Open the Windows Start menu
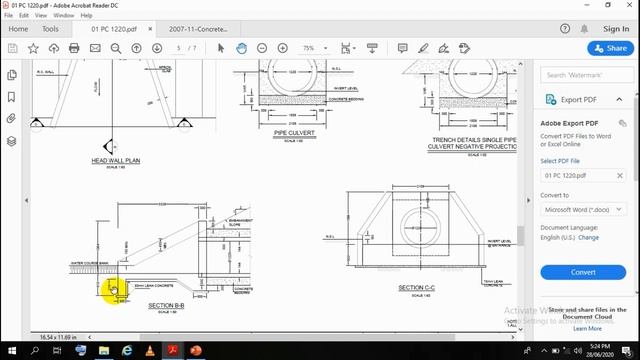The image size is (640, 360). click(12, 351)
